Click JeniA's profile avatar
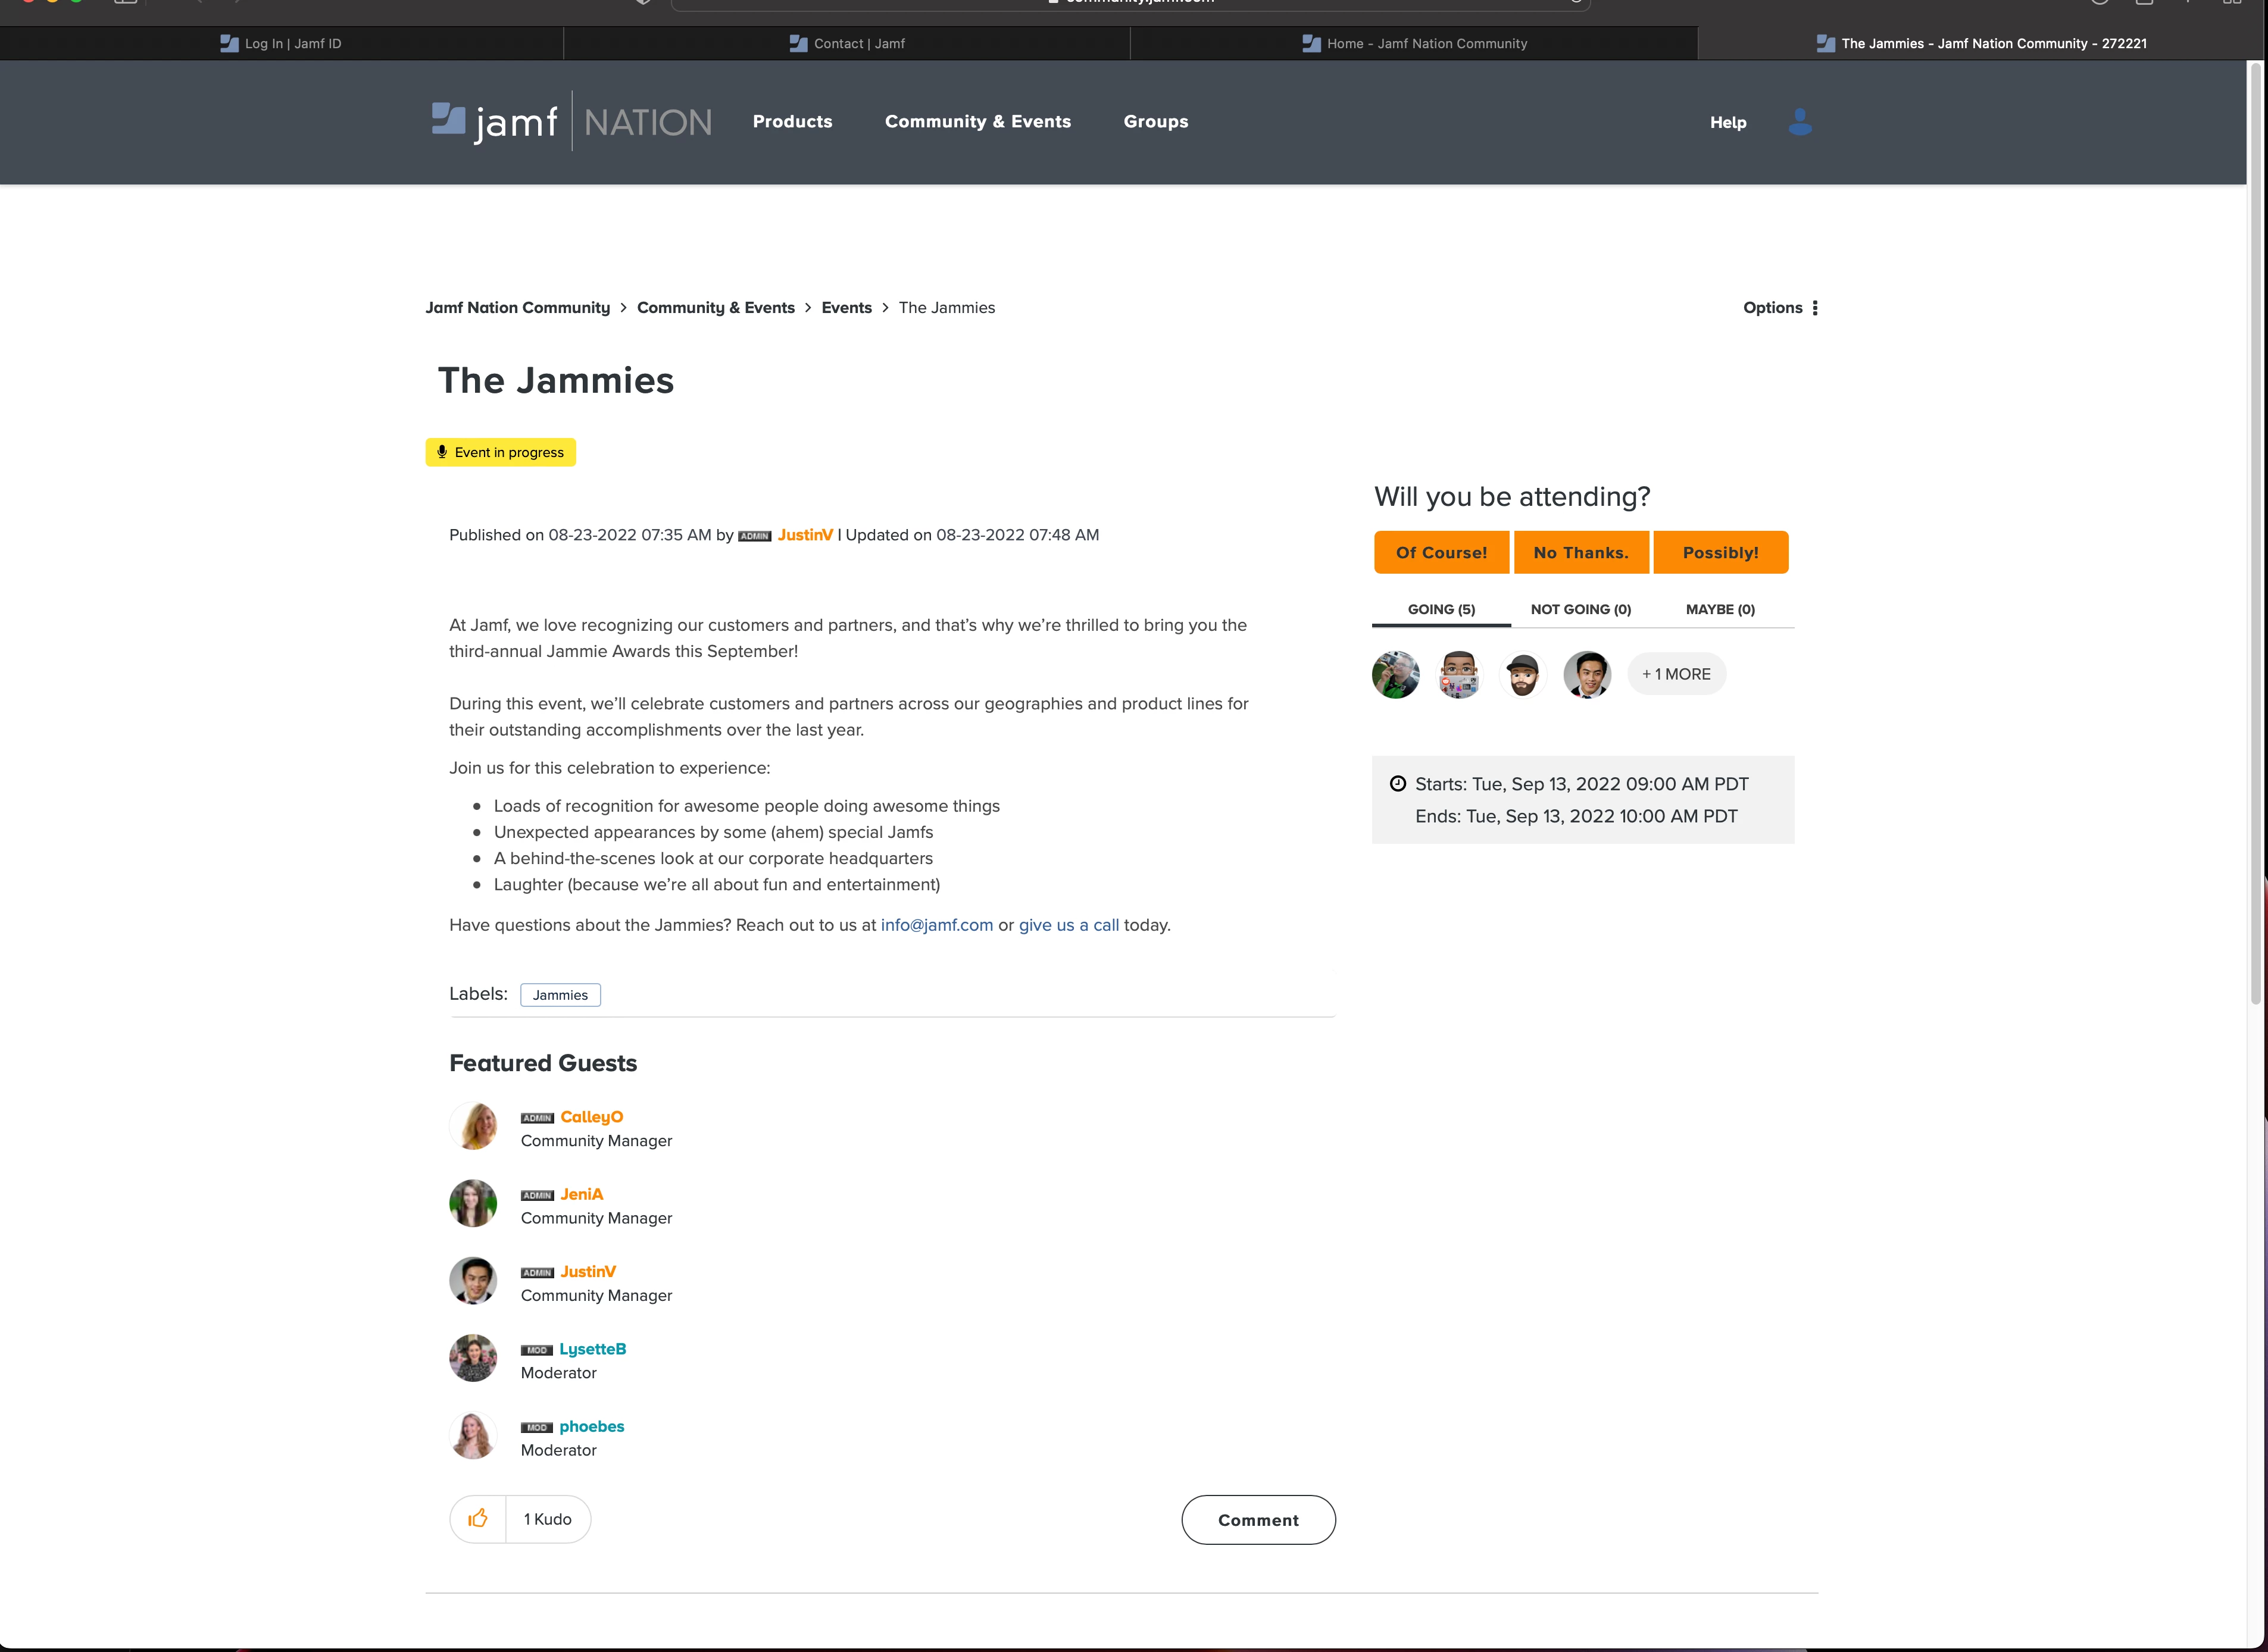The width and height of the screenshot is (2268, 1652). click(x=473, y=1204)
